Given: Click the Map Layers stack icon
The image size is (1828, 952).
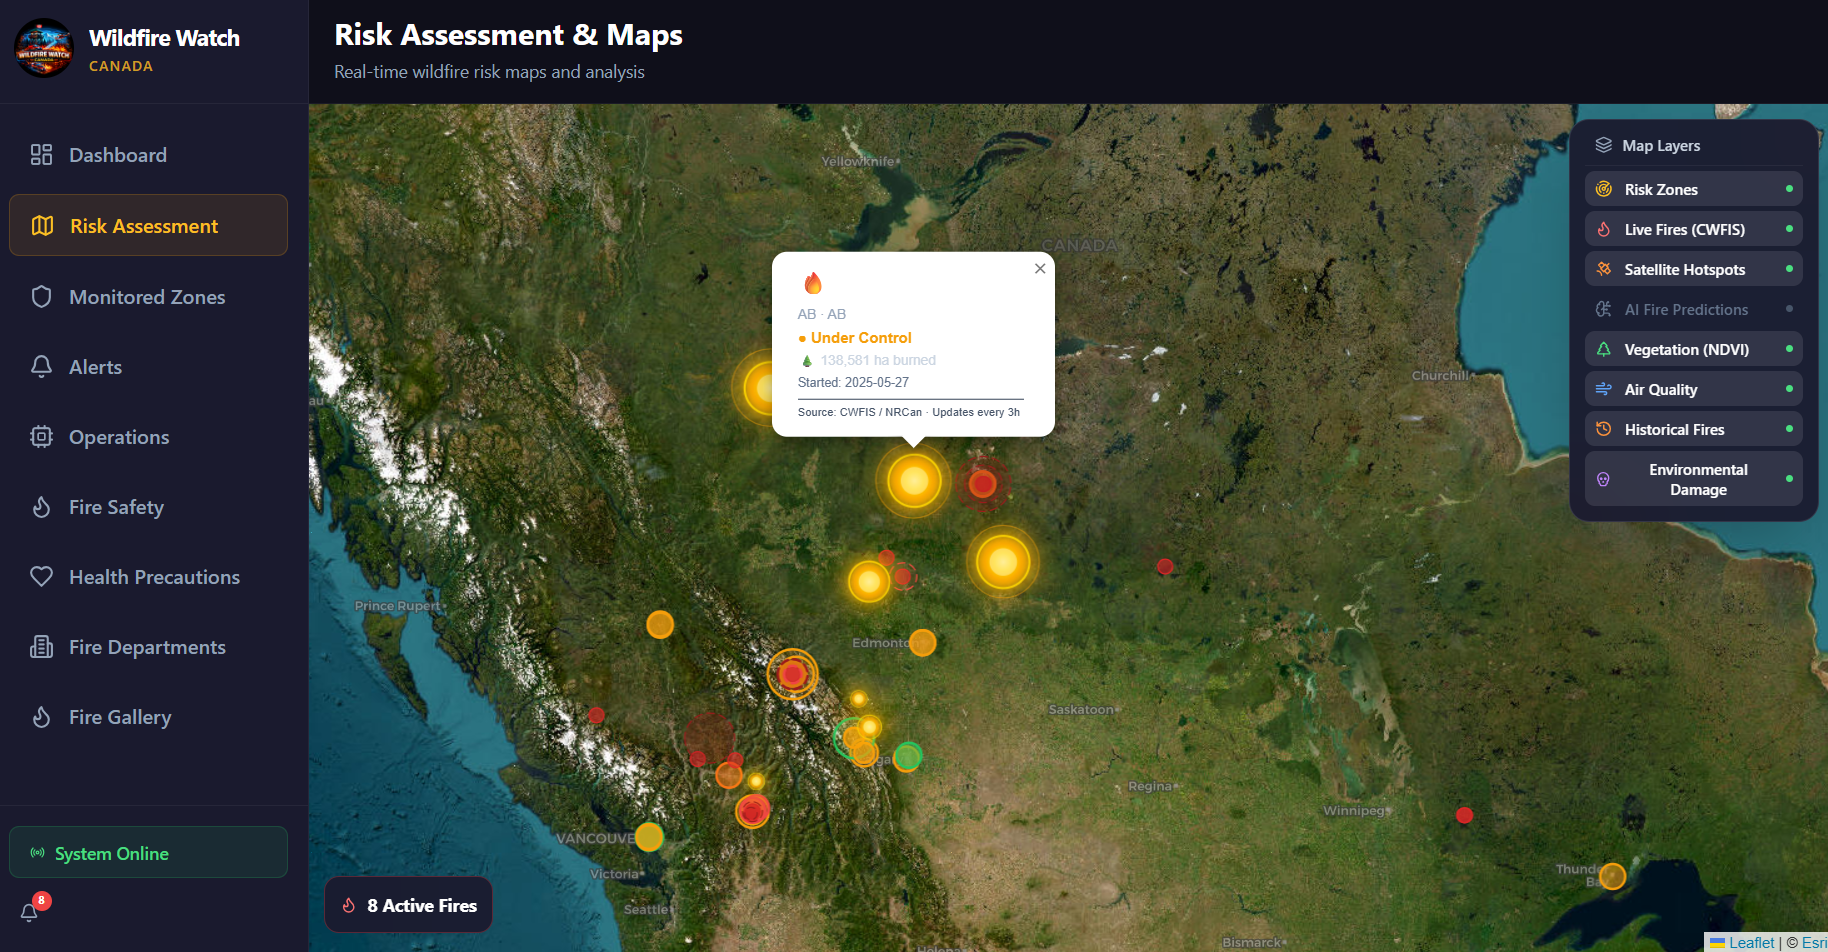Looking at the screenshot, I should point(1603,145).
